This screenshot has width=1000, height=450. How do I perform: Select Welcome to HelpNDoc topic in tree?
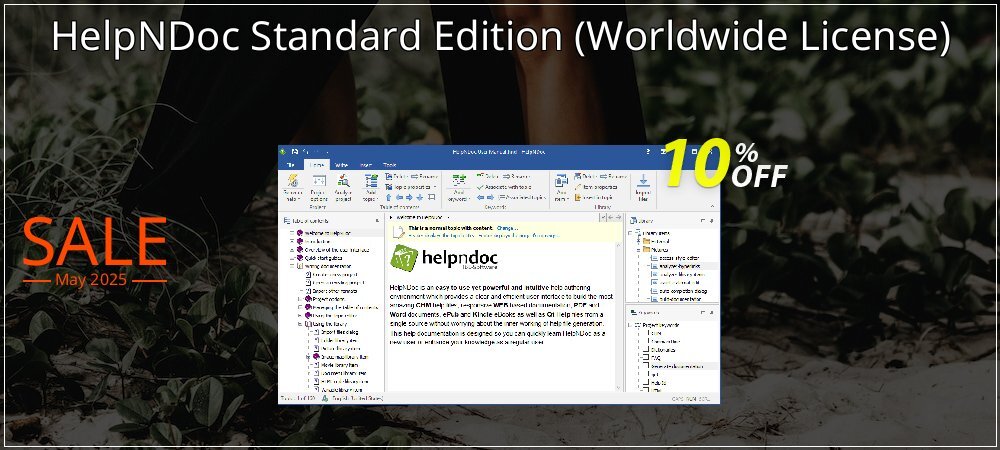pos(327,233)
